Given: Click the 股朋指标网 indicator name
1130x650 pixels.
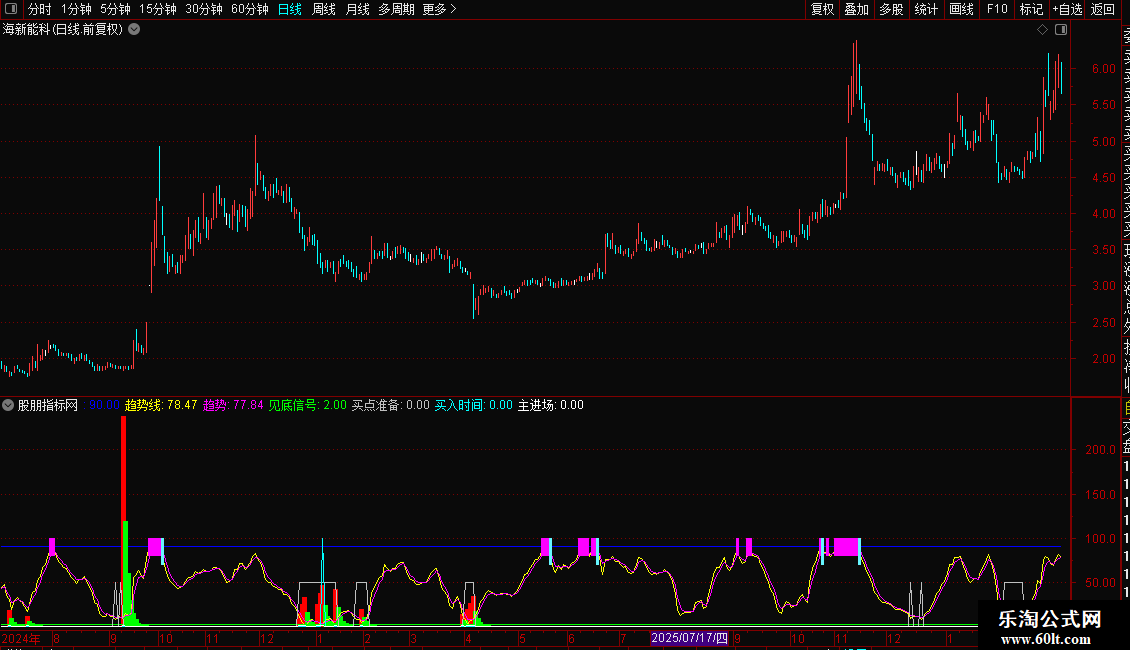Looking at the screenshot, I should (48, 405).
